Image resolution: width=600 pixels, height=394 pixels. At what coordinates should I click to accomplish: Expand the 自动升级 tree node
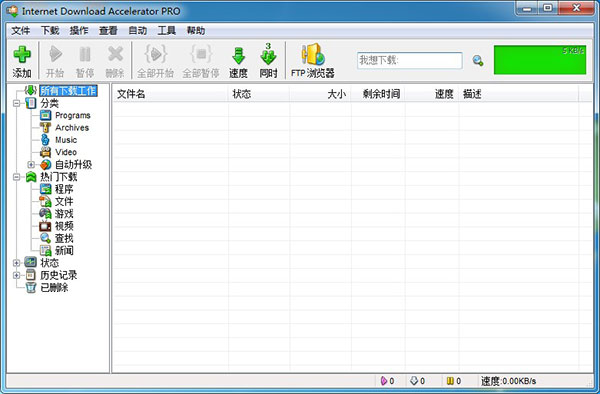(x=31, y=164)
